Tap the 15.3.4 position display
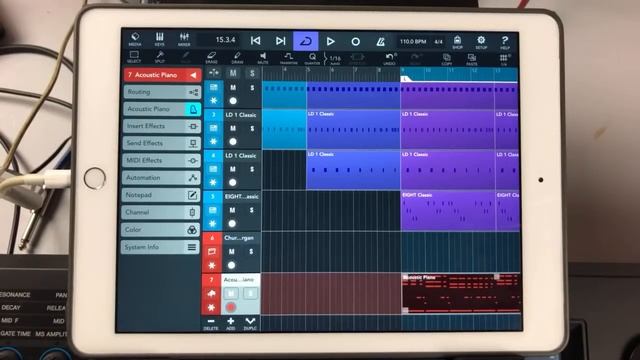 225,40
